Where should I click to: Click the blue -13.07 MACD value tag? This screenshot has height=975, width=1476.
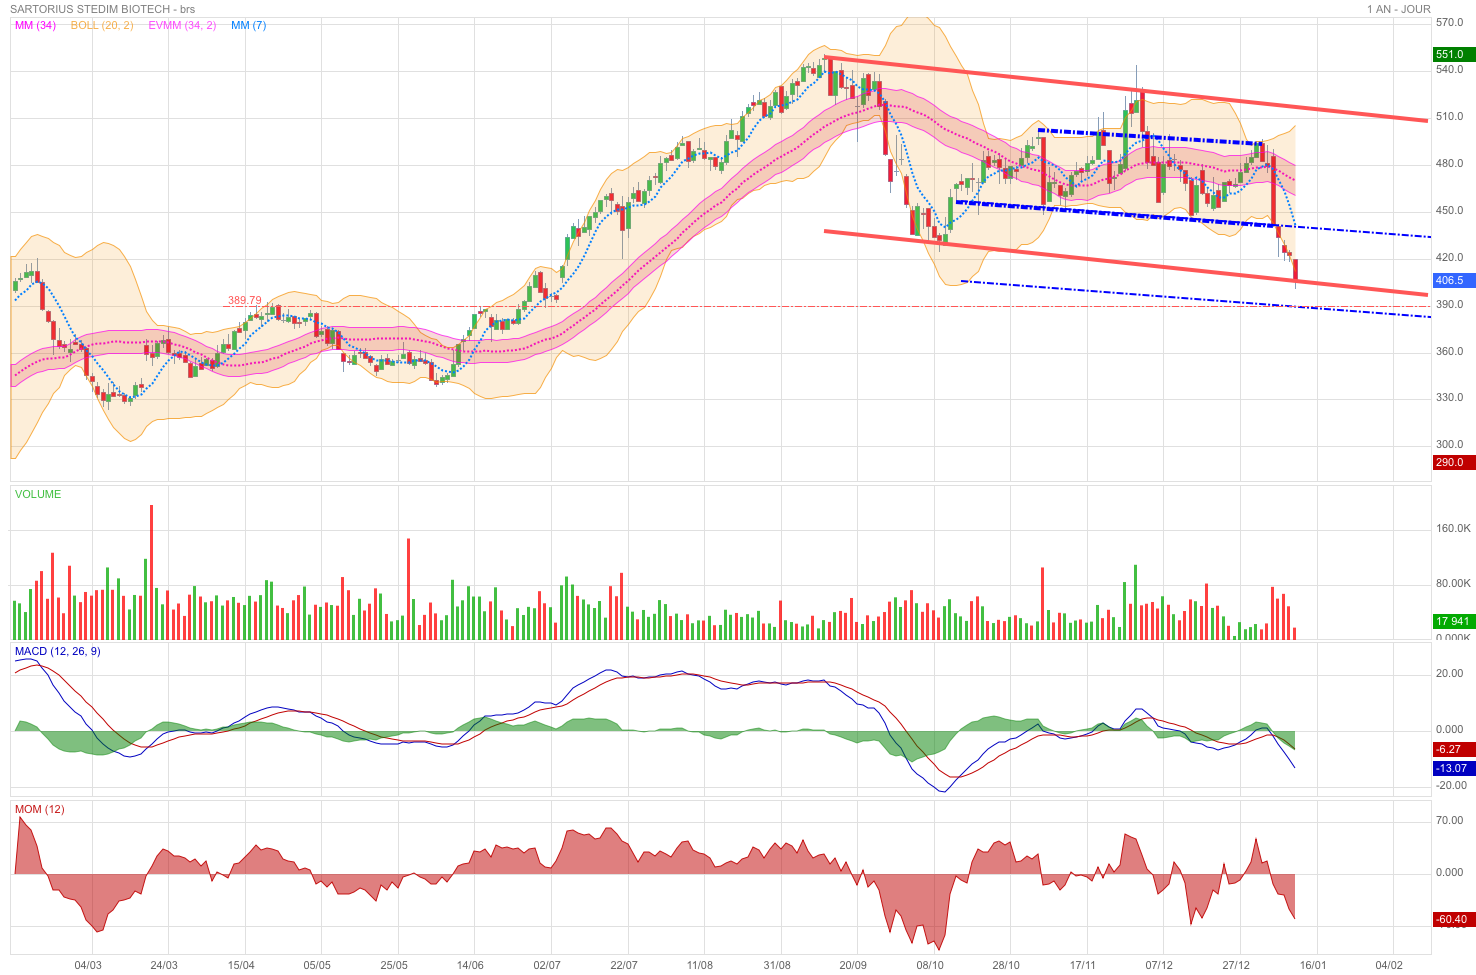(x=1453, y=768)
